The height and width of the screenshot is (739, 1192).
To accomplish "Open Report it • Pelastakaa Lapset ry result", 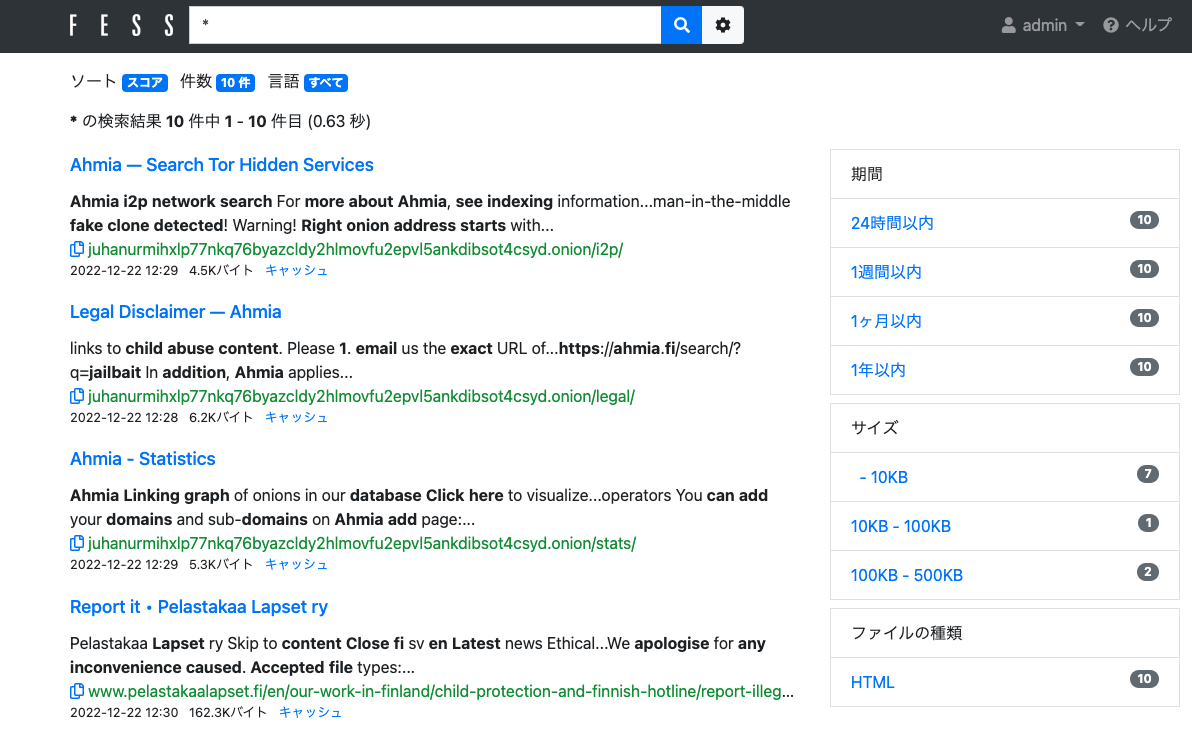I will 199,607.
